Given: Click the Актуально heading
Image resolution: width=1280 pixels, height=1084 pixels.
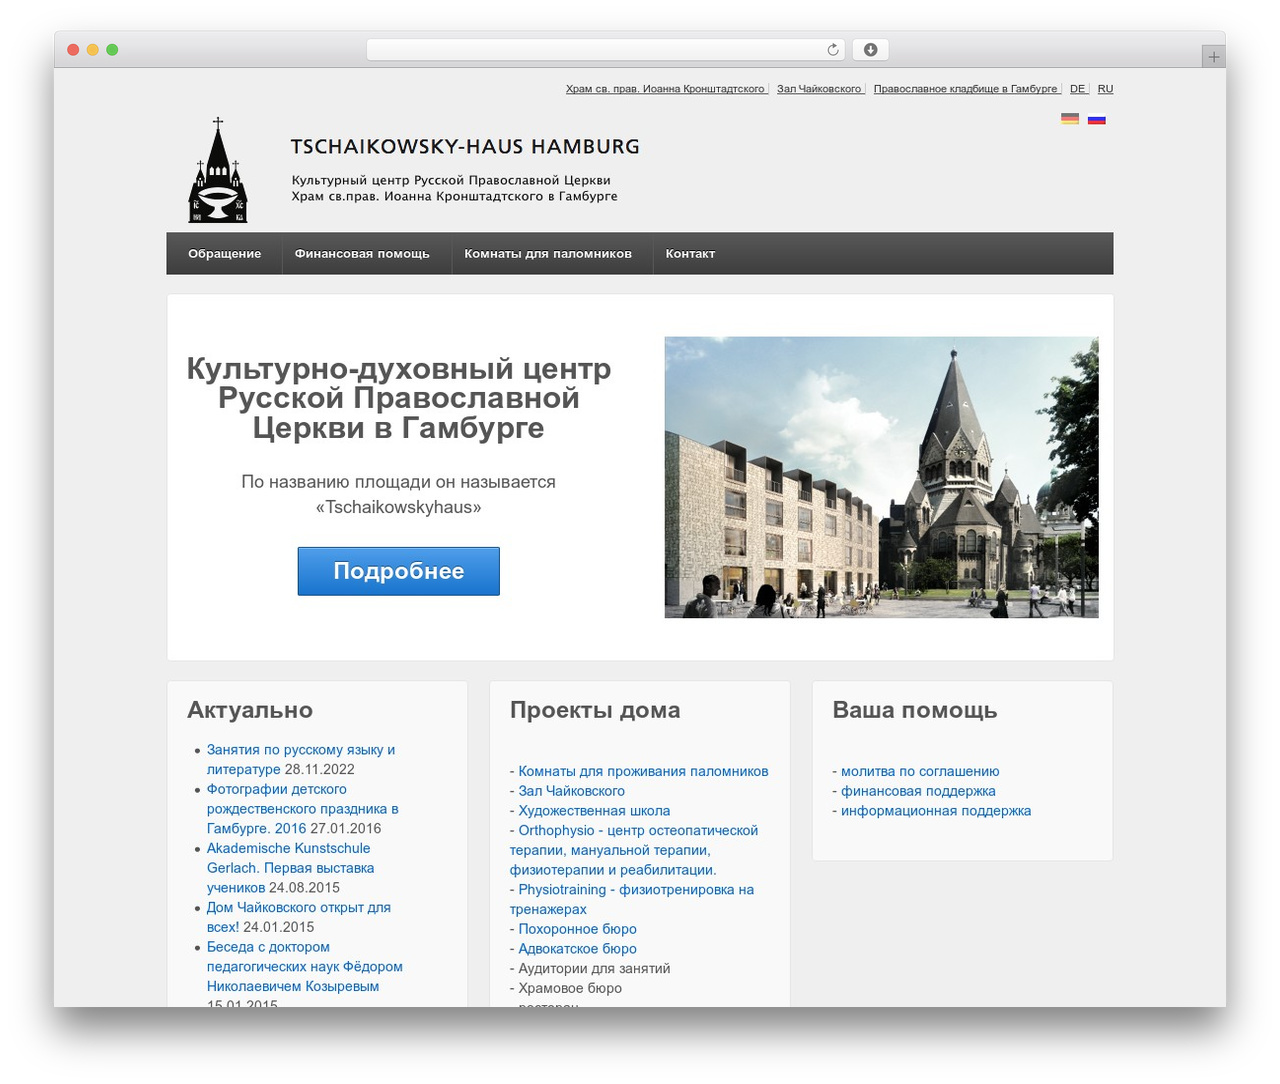Looking at the screenshot, I should pos(250,710).
